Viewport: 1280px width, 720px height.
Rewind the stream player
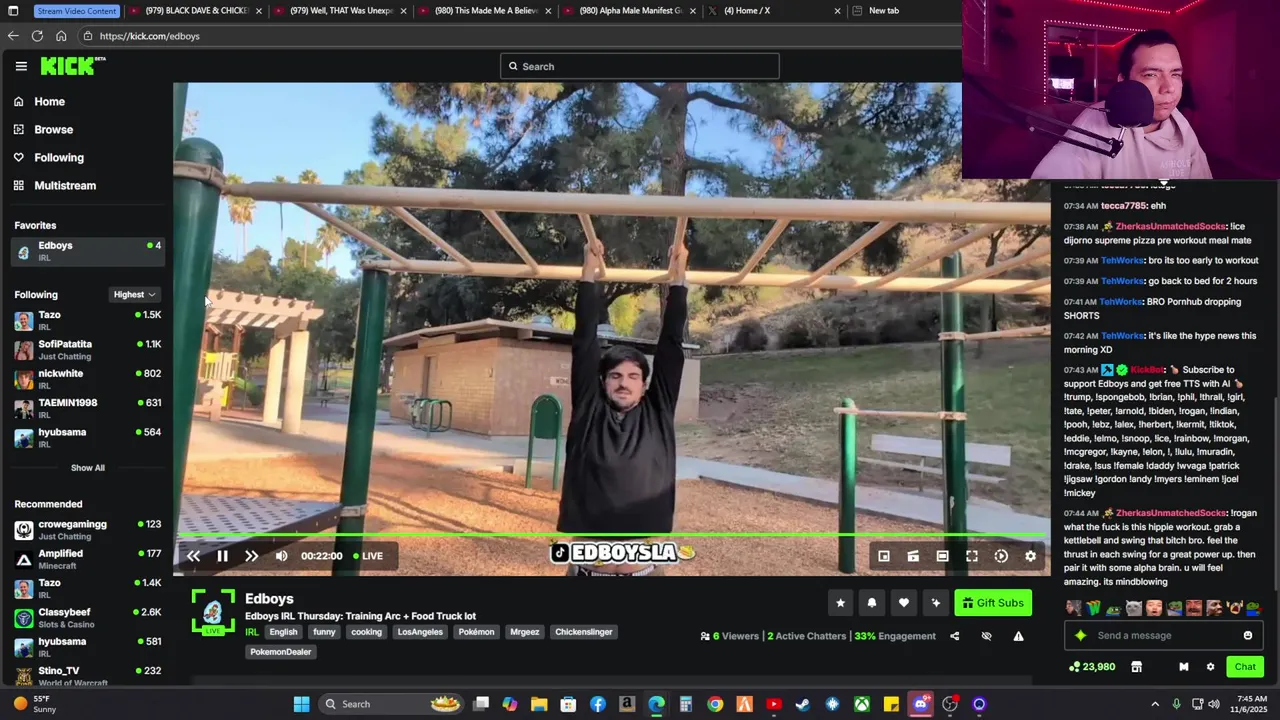(x=193, y=556)
